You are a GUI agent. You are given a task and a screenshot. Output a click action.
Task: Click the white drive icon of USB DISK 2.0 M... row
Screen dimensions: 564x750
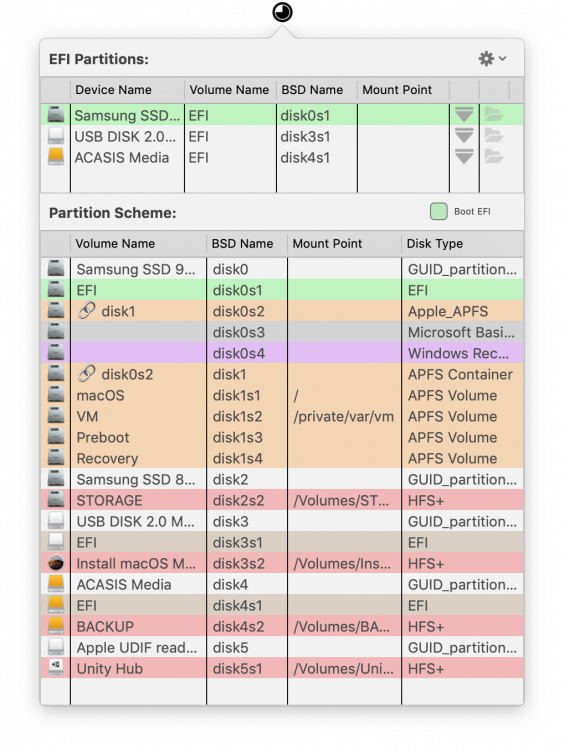tap(56, 521)
